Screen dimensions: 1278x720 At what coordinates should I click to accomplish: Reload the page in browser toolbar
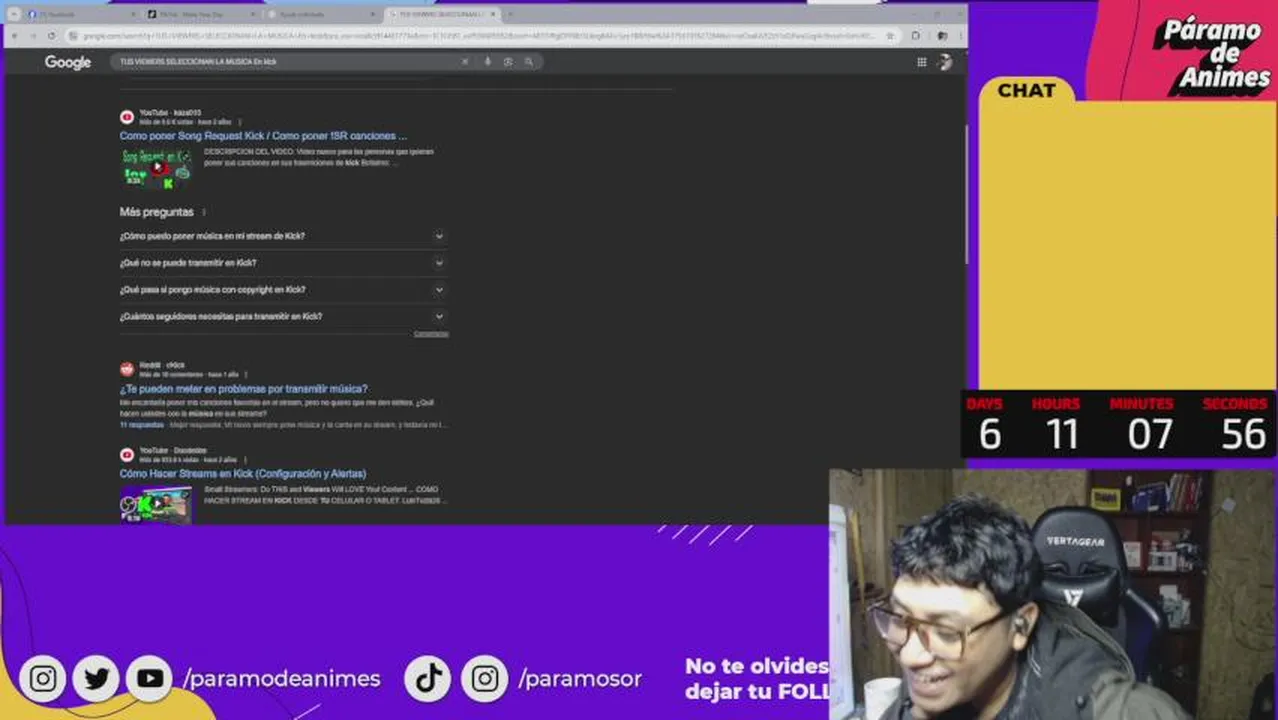coord(51,35)
